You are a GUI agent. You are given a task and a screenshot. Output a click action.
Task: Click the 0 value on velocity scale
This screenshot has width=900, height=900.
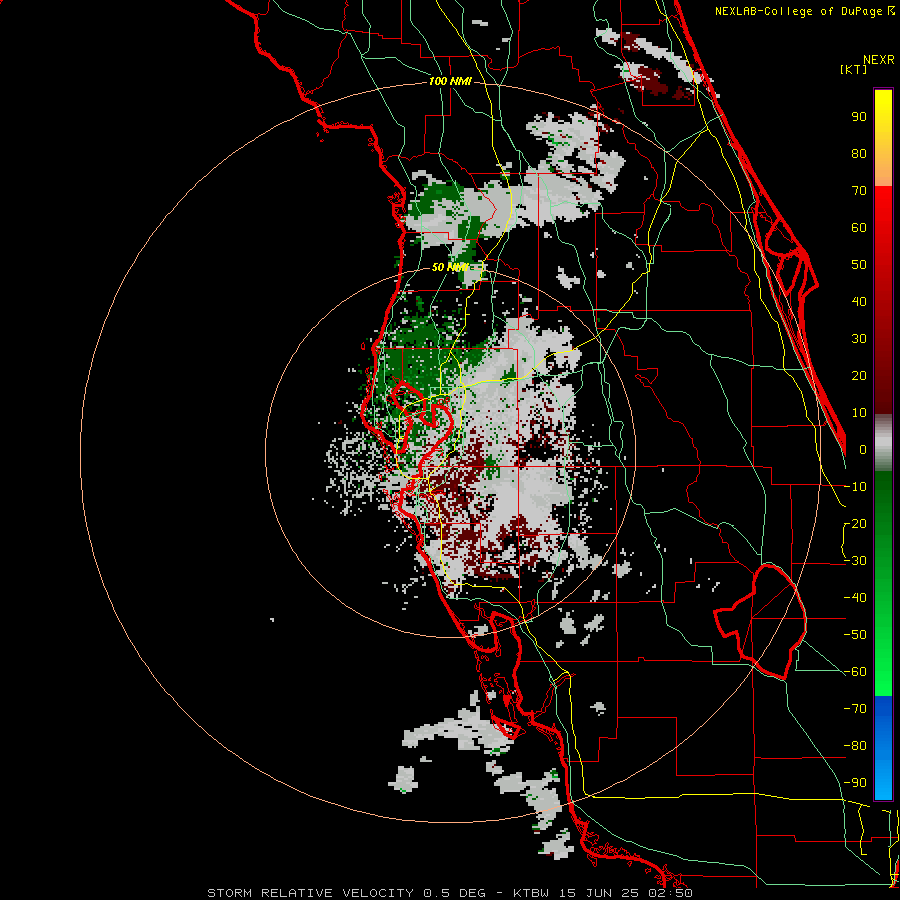point(863,449)
